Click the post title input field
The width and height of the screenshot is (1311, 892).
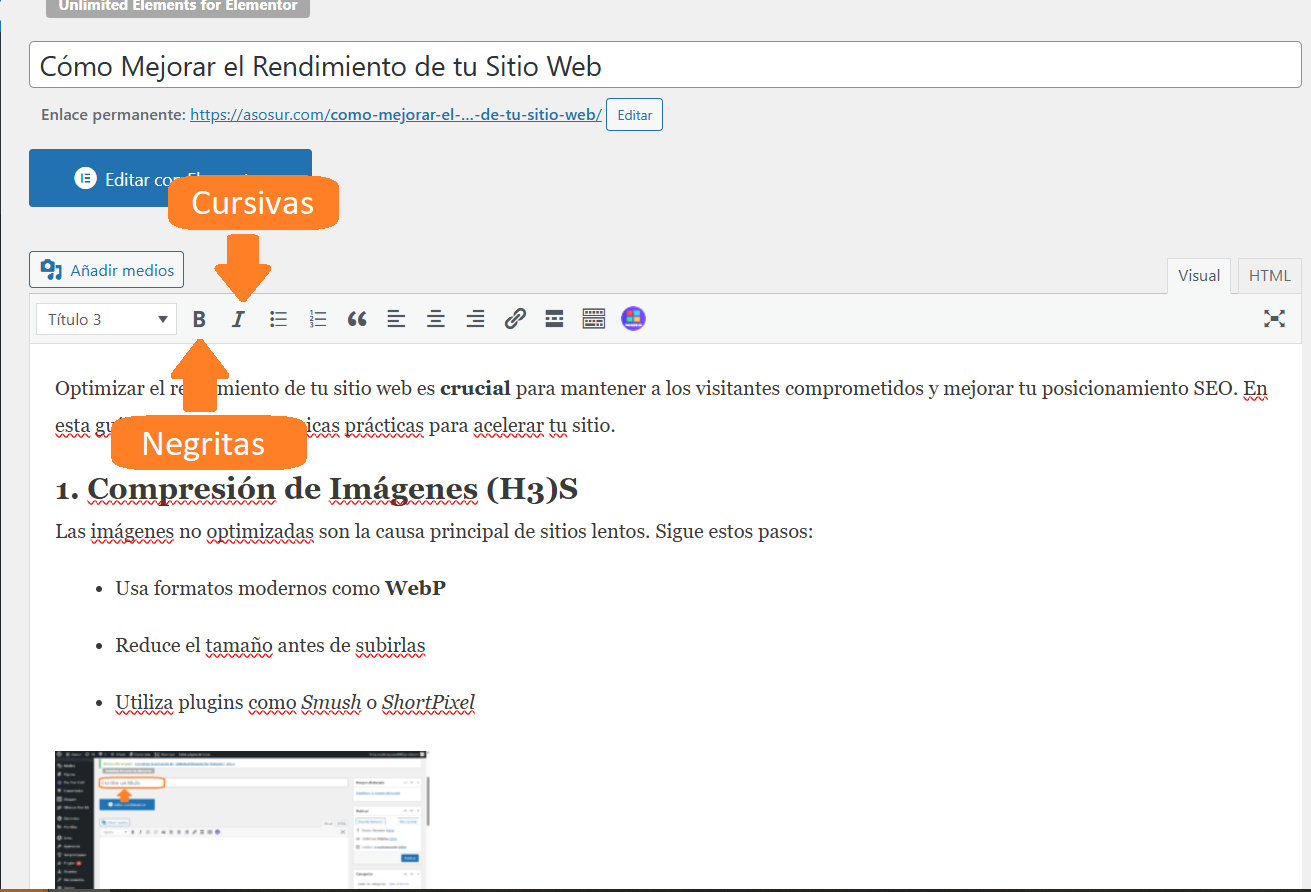click(x=665, y=67)
